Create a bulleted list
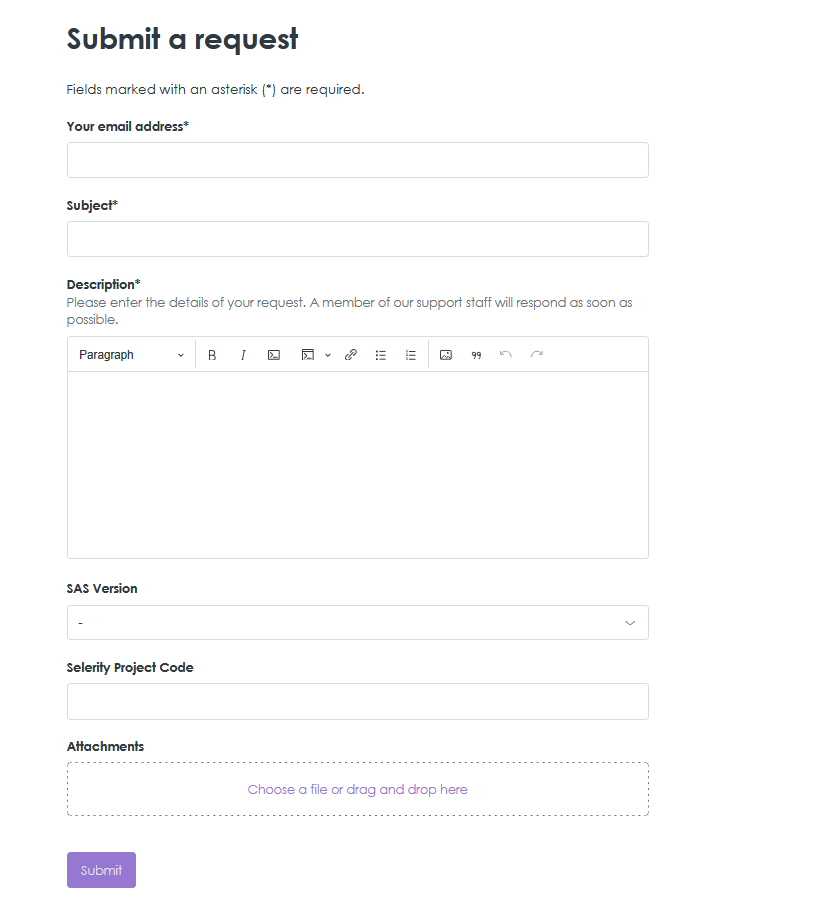This screenshot has height=907, width=834. tap(381, 355)
